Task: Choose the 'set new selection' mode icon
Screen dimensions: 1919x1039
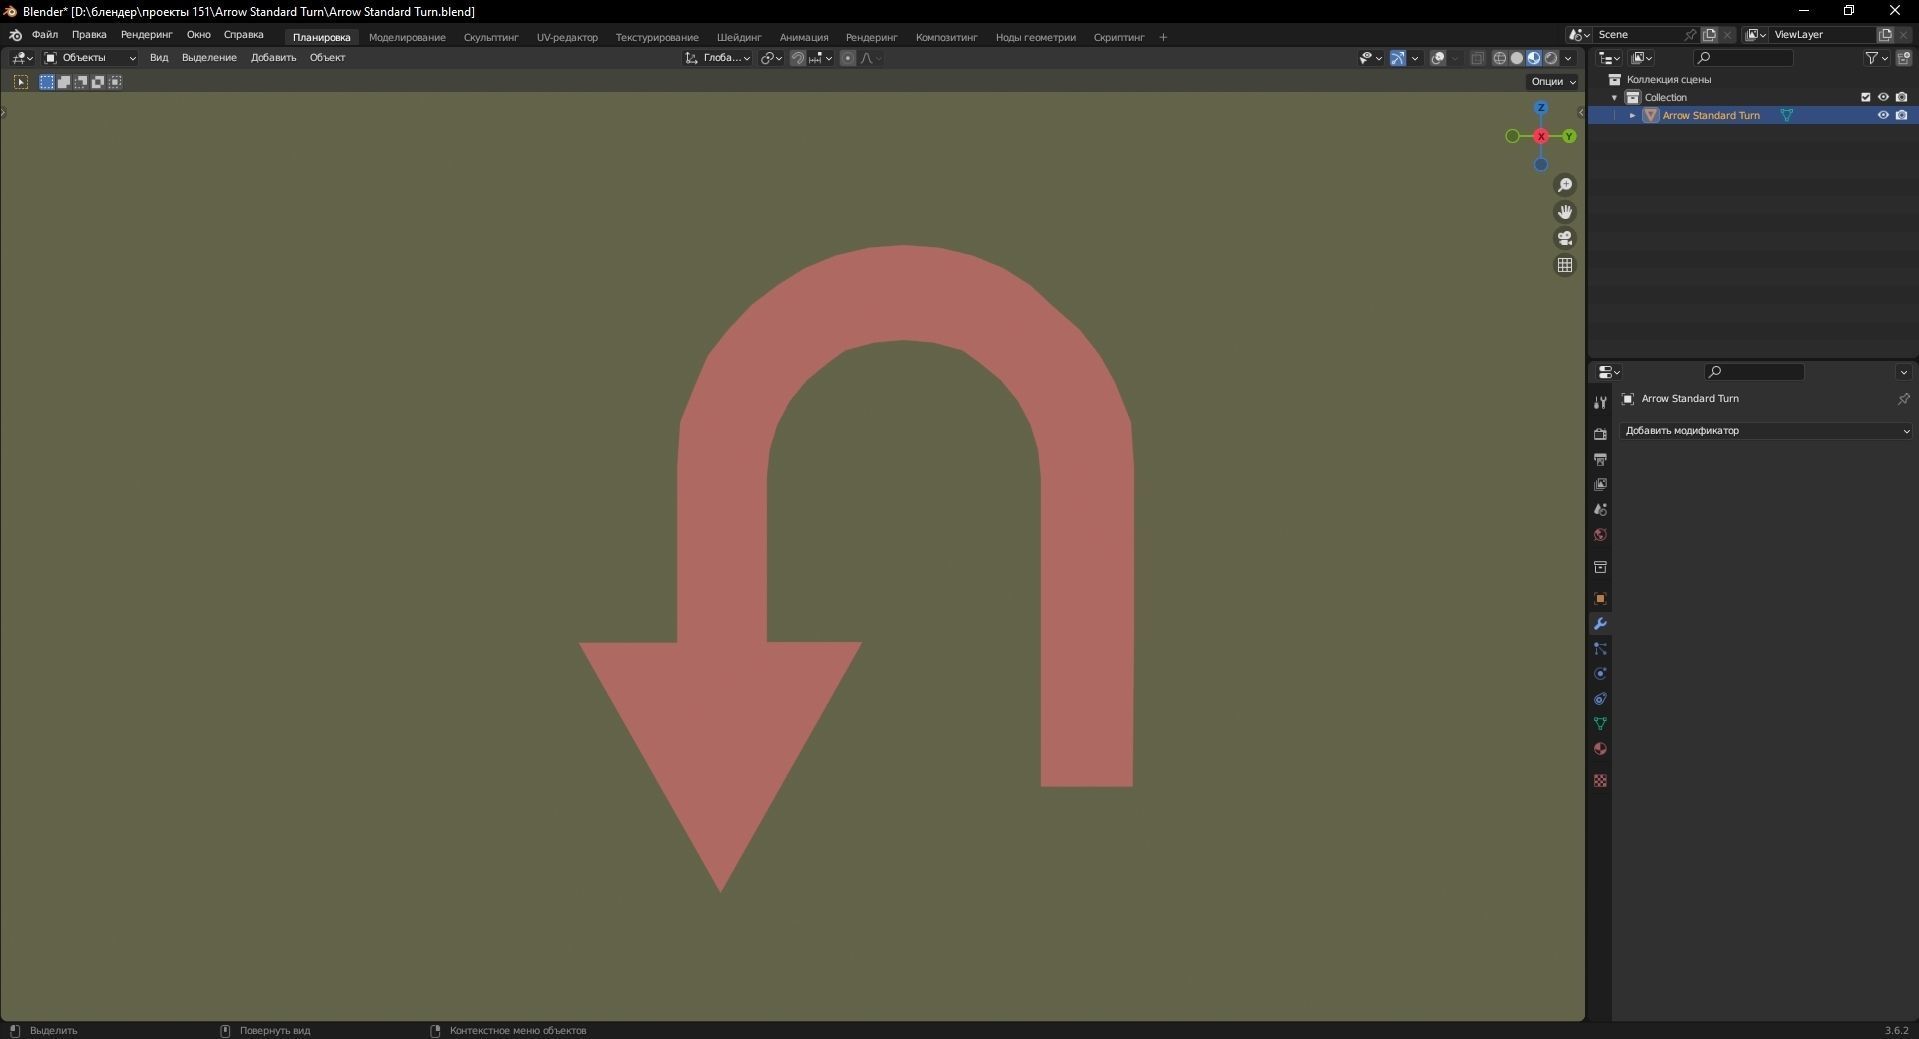Action: click(46, 82)
